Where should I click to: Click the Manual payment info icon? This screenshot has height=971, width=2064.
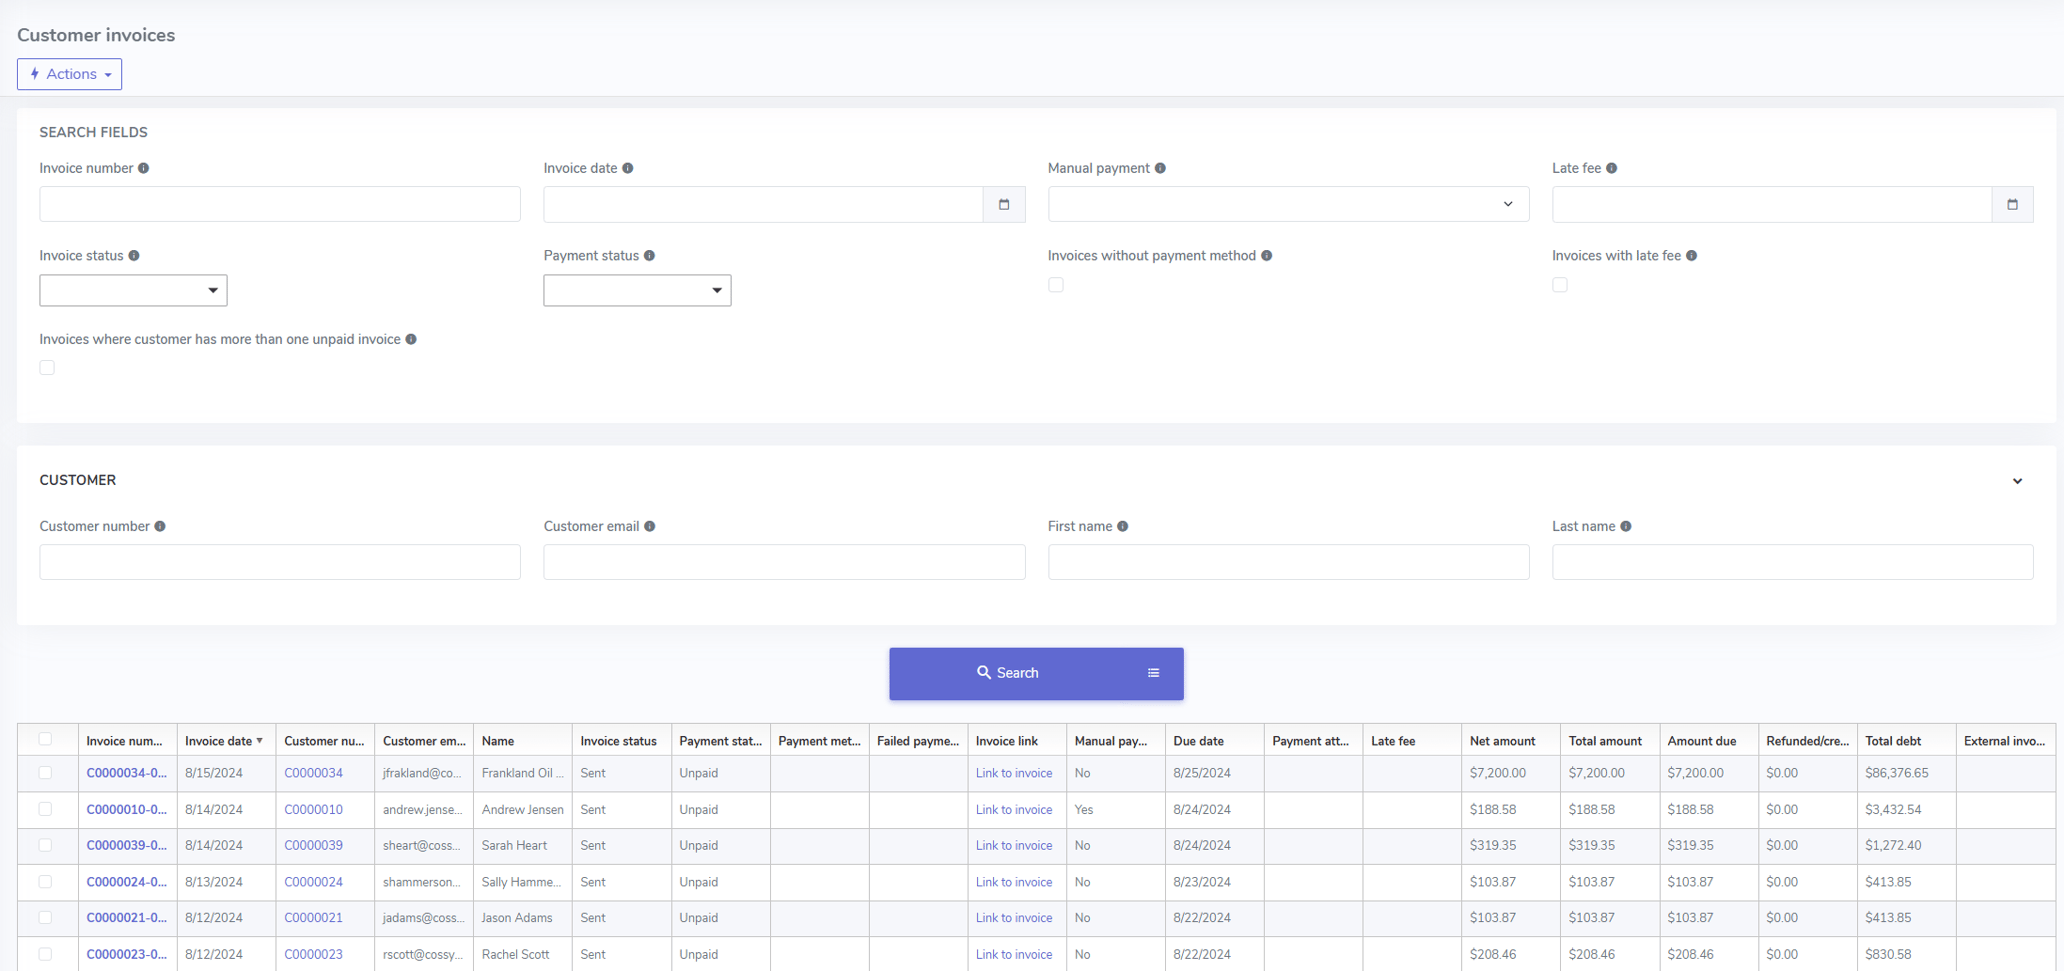[x=1160, y=168]
